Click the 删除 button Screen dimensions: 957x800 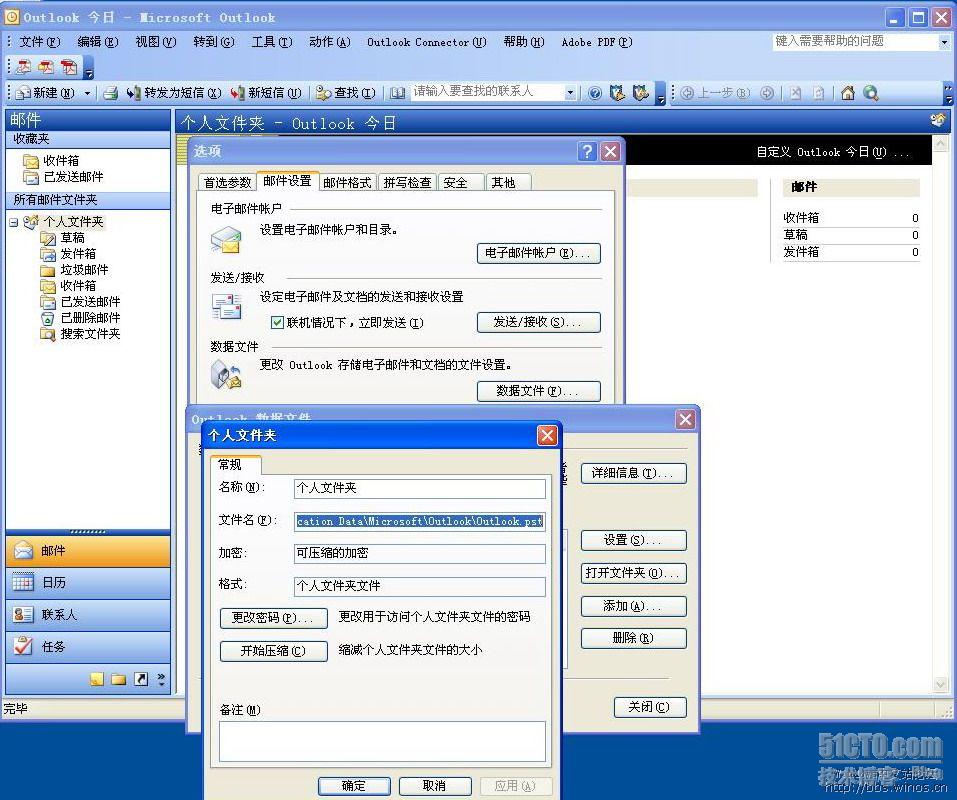634,639
